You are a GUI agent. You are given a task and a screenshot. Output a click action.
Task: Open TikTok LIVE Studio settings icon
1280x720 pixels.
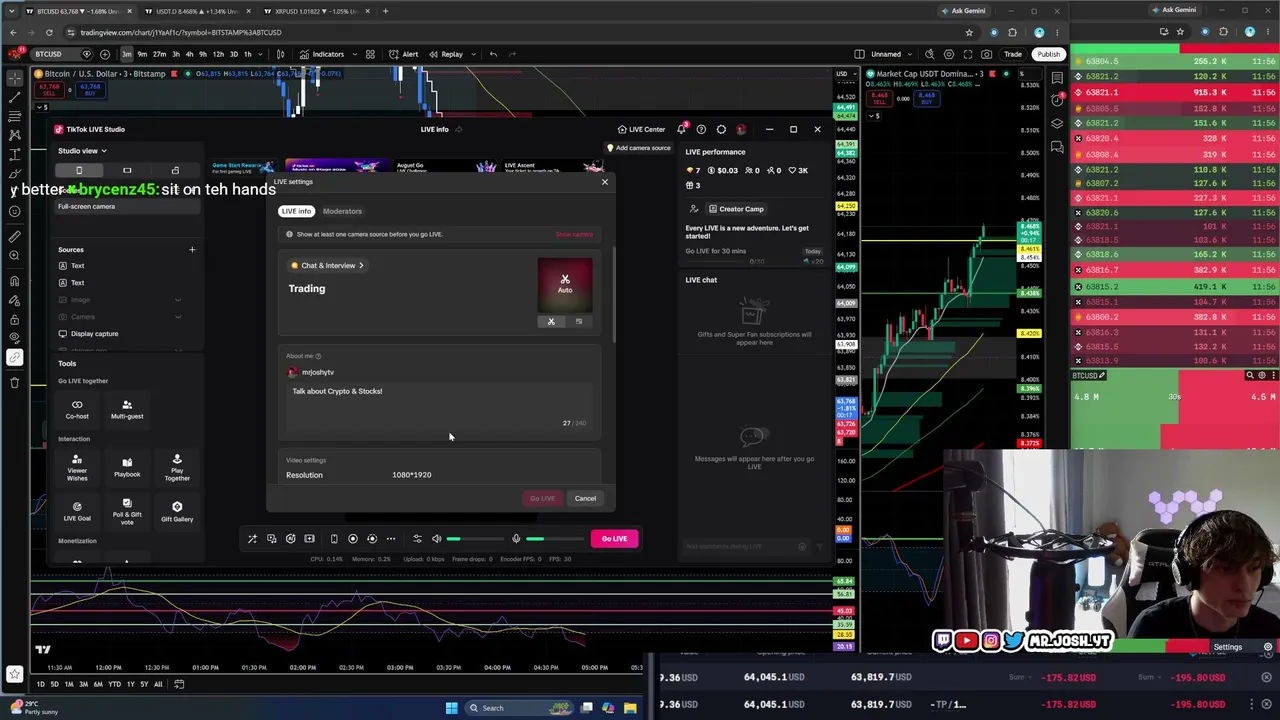pyautogui.click(x=721, y=129)
